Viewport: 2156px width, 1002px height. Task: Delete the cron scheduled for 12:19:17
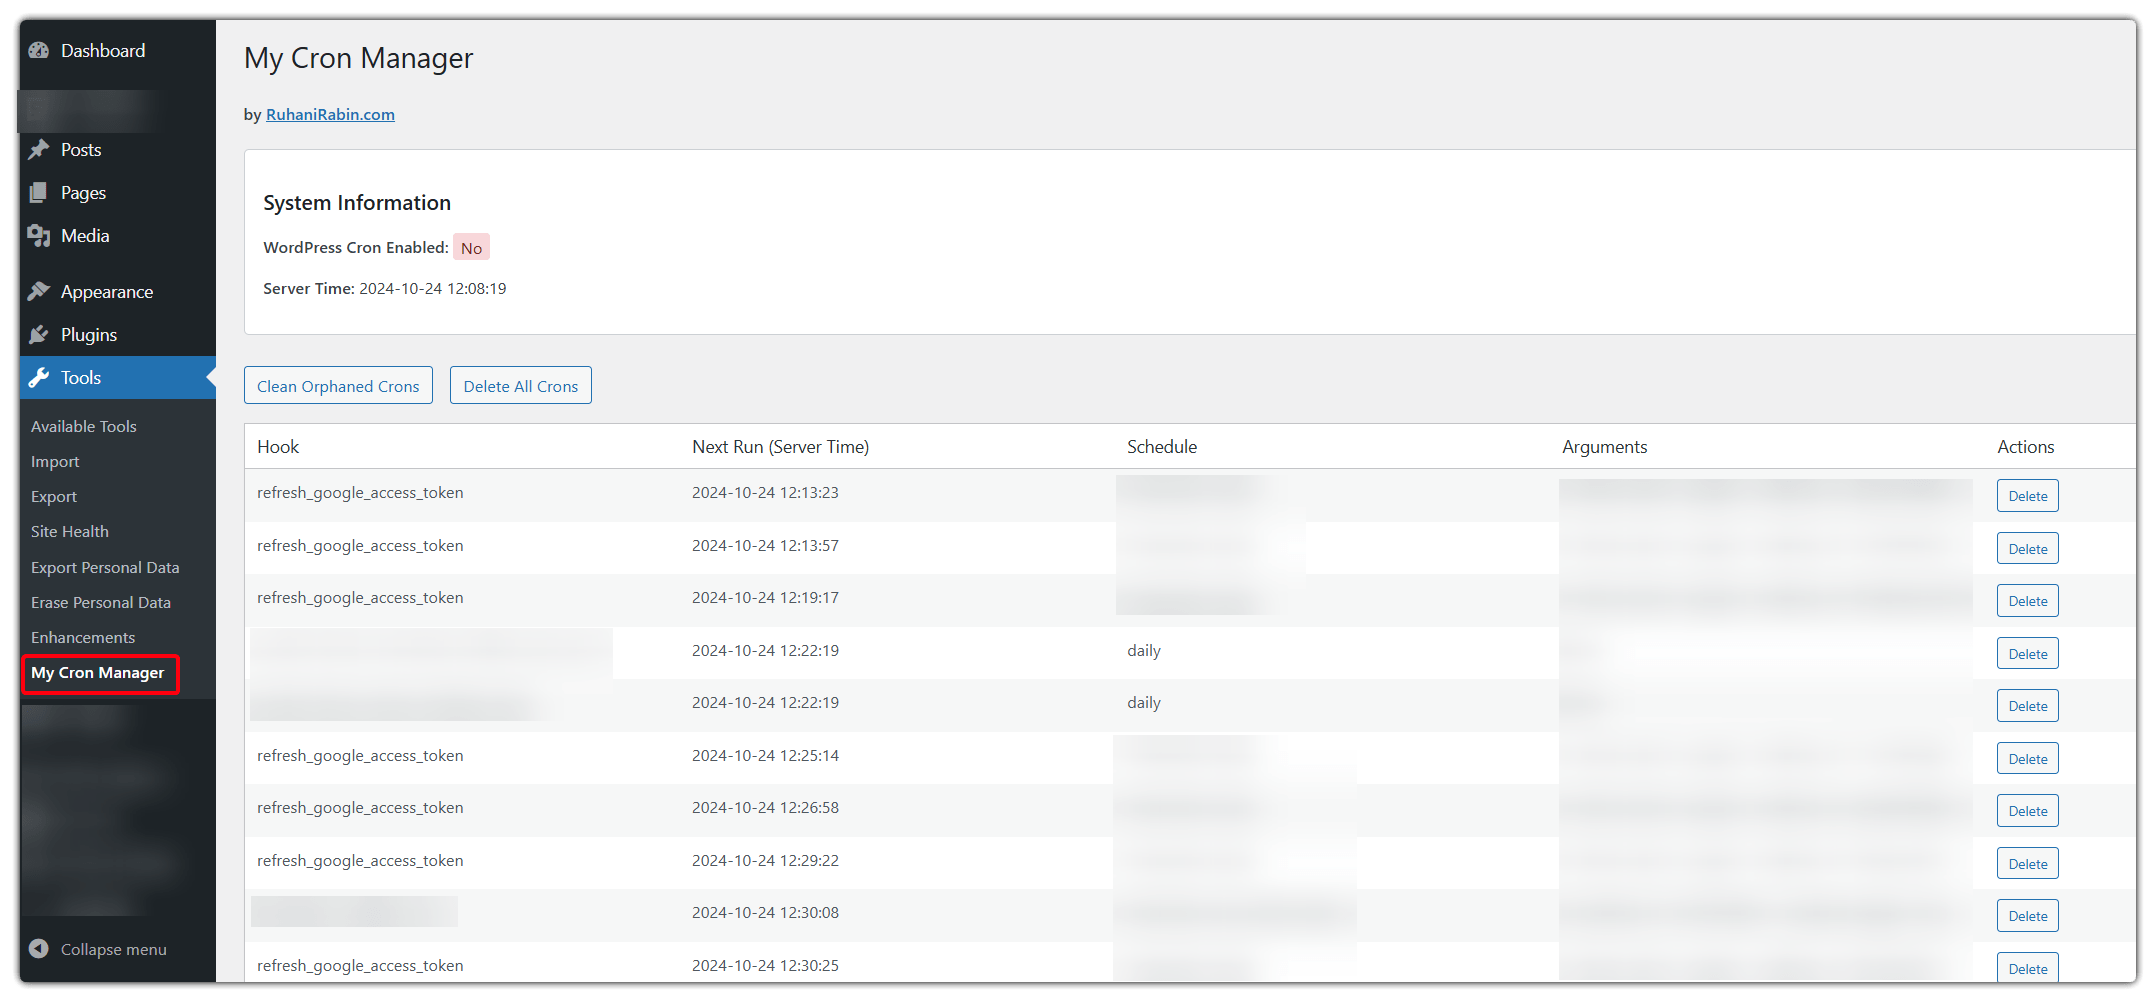coord(2027,601)
